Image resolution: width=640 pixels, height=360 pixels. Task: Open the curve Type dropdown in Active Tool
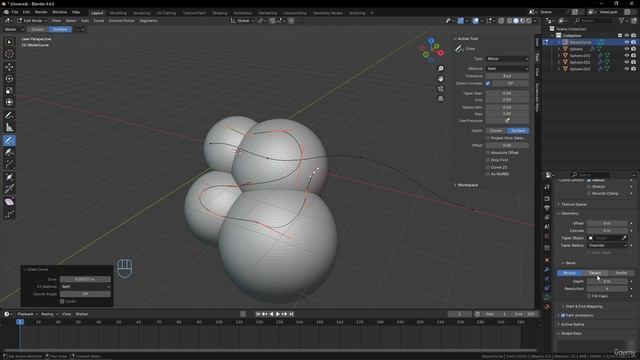pyautogui.click(x=507, y=59)
